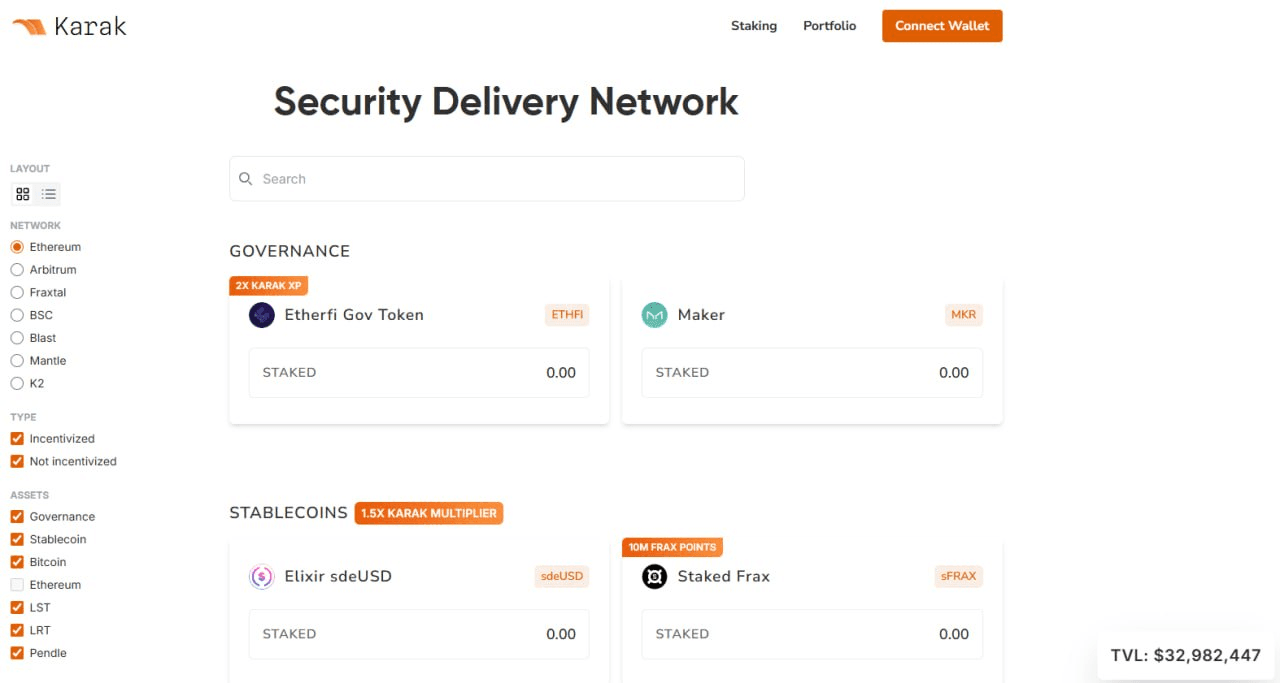Viewport: 1280px width, 683px height.
Task: Uncheck the Incentivized type checkbox
Action: click(17, 439)
